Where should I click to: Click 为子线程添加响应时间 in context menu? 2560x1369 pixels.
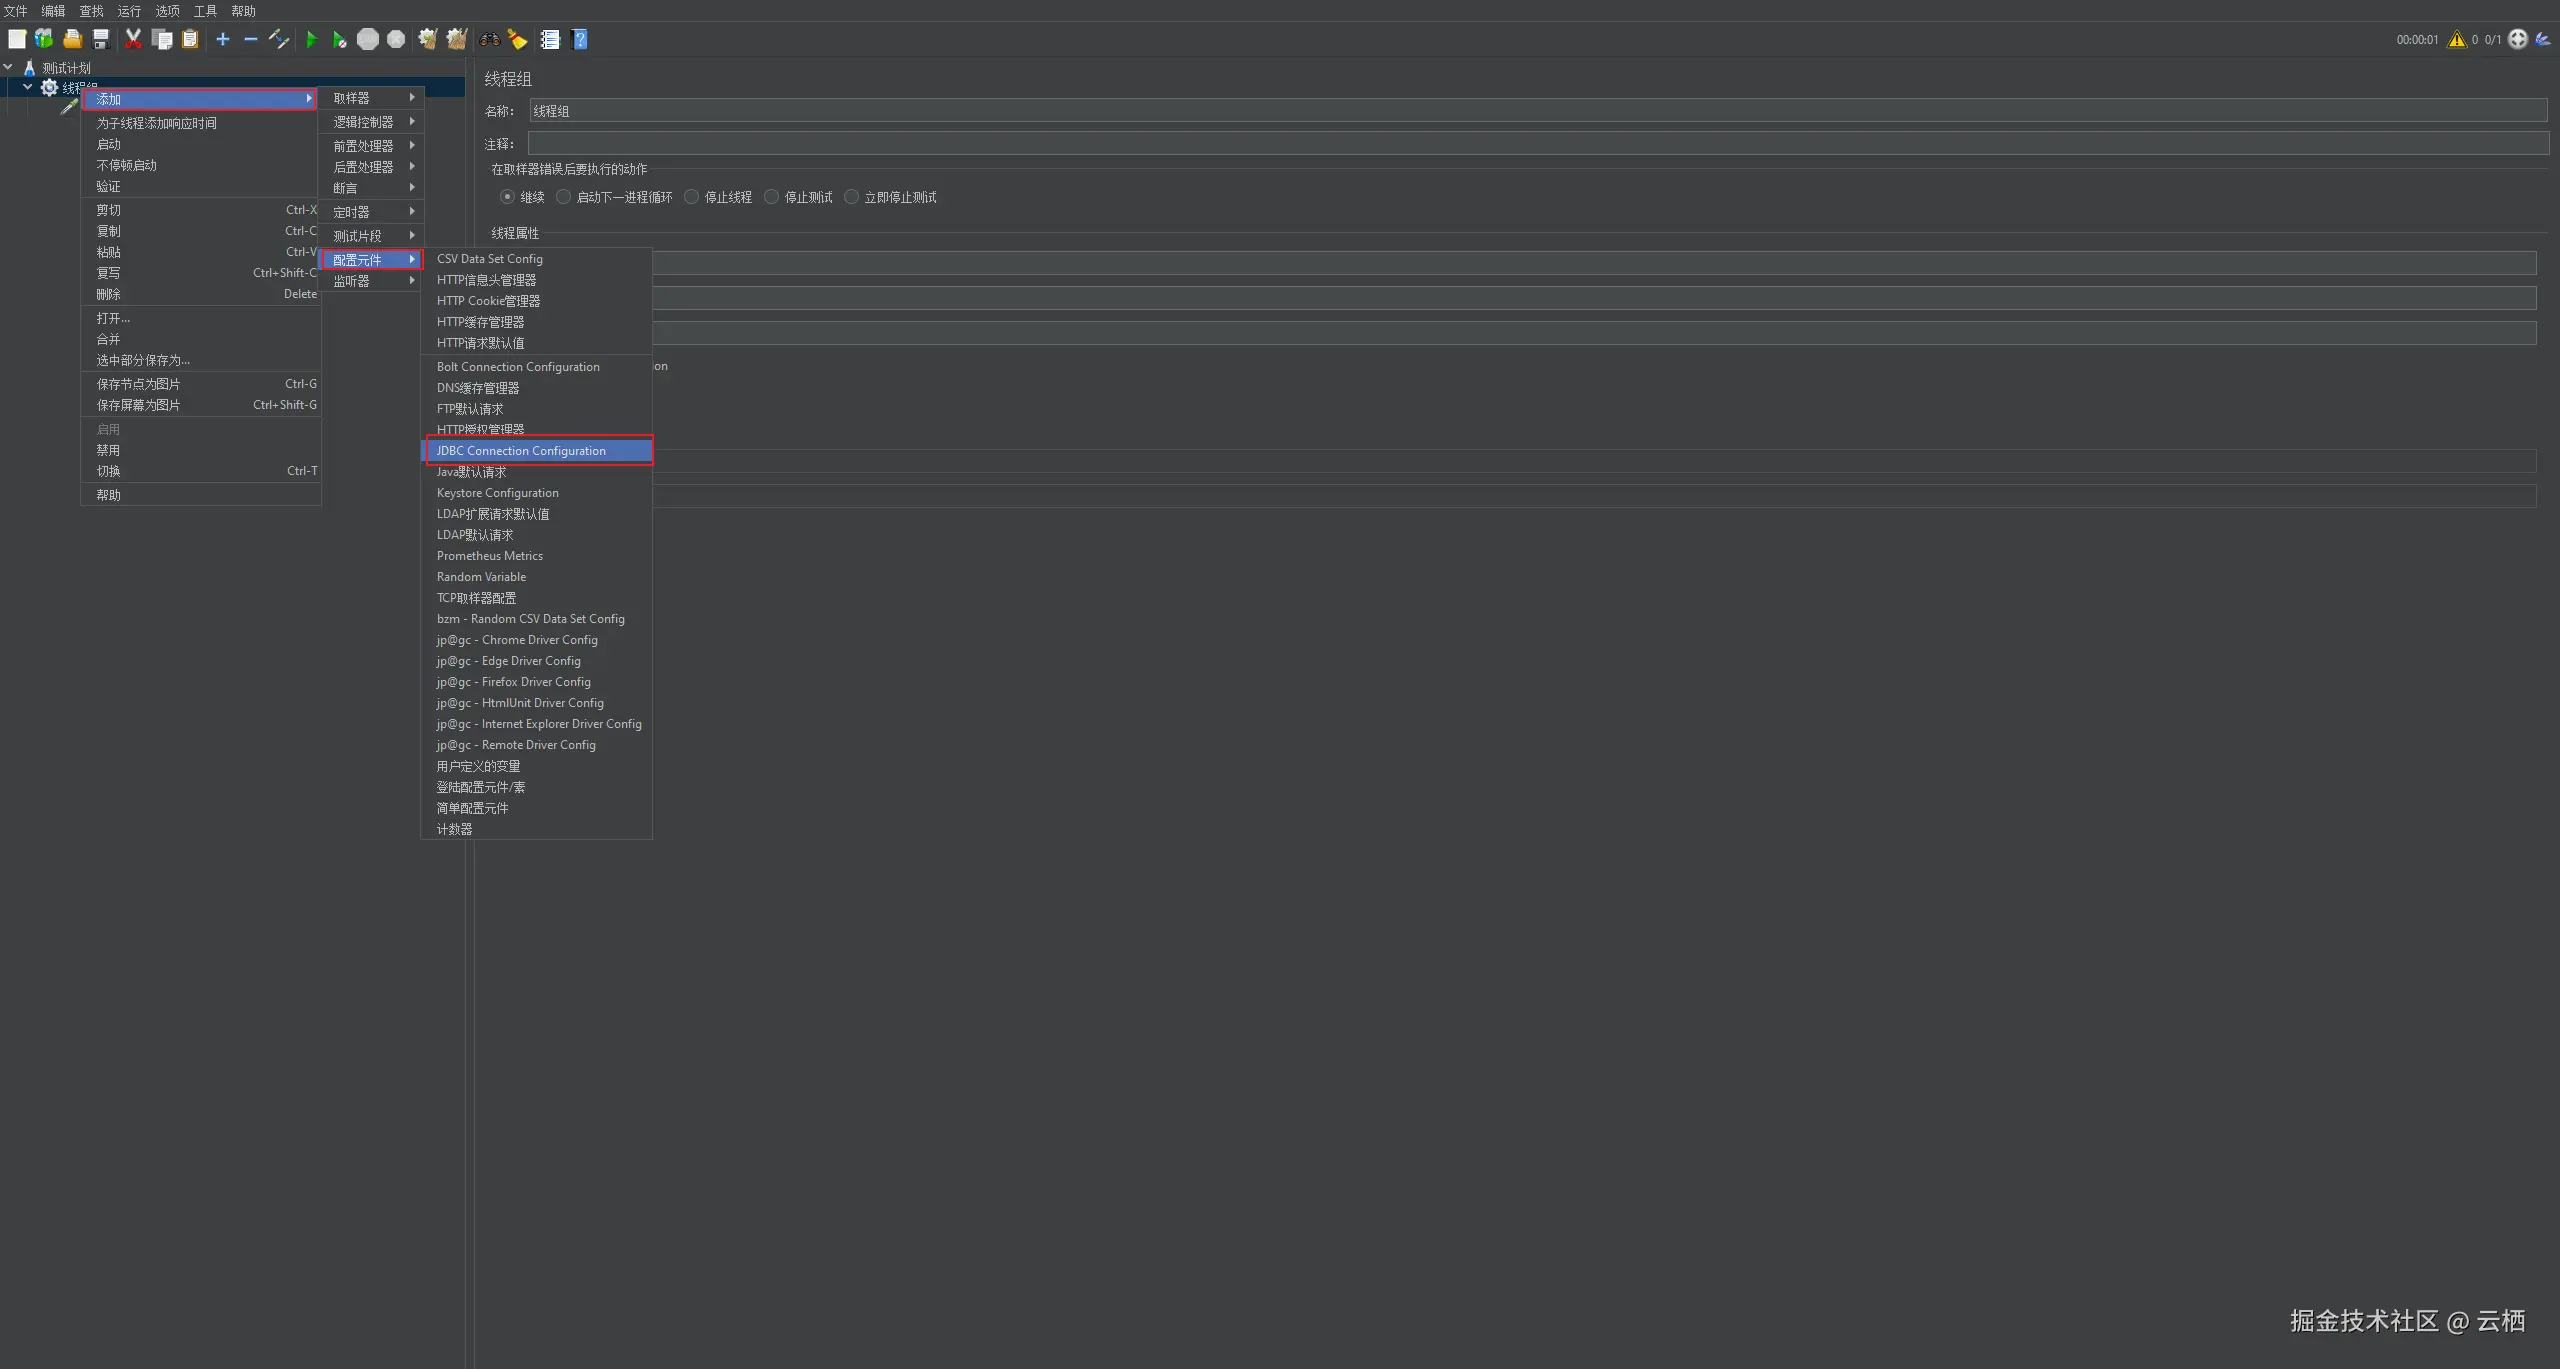(x=156, y=123)
